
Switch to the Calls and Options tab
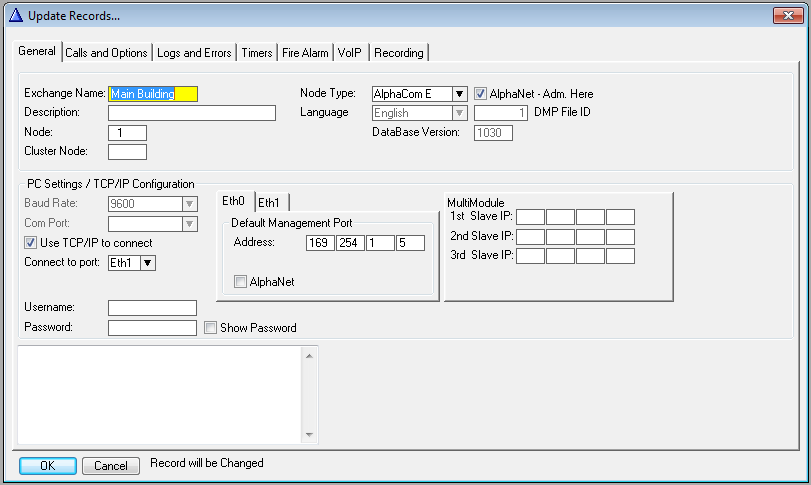[106, 53]
